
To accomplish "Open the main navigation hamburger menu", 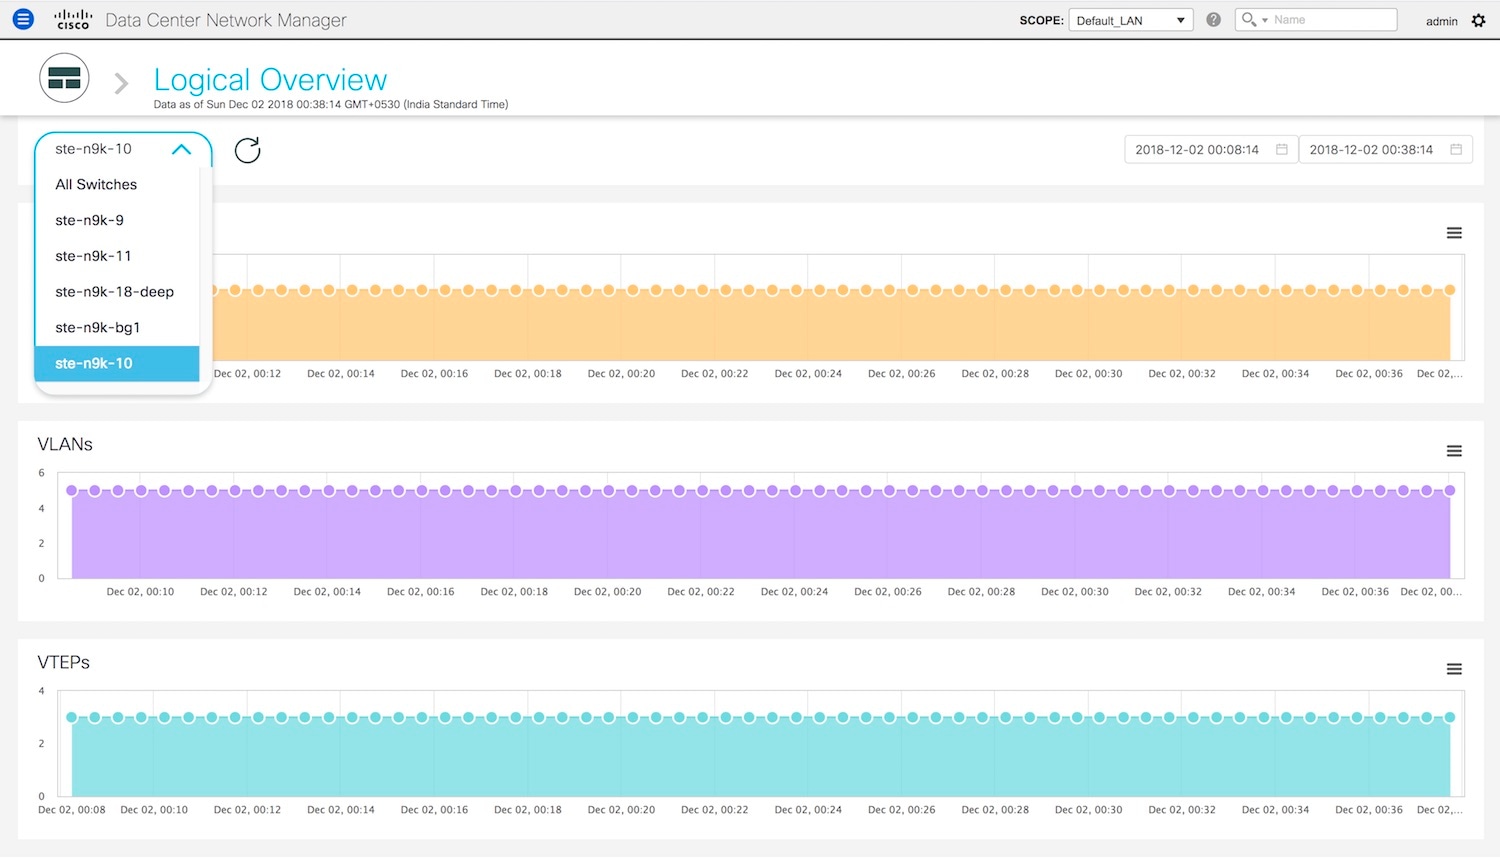I will point(23,19).
